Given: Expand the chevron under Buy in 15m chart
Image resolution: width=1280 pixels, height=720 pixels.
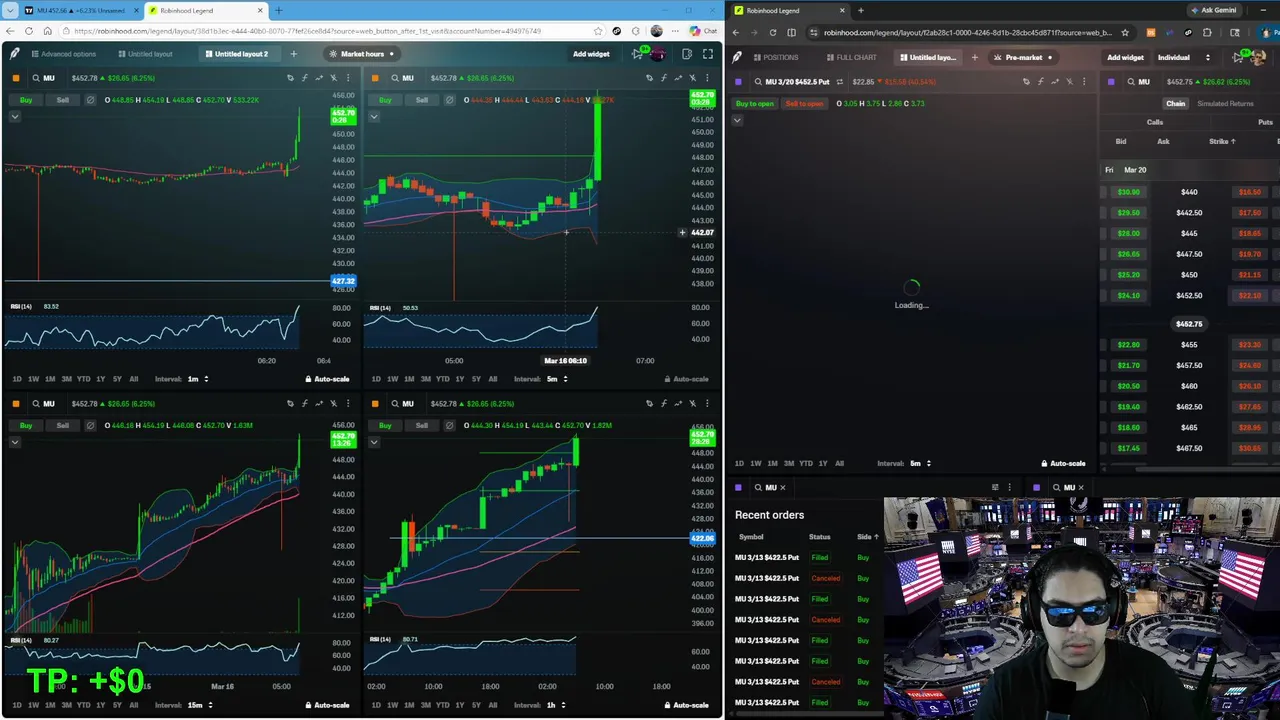Looking at the screenshot, I should 15,442.
